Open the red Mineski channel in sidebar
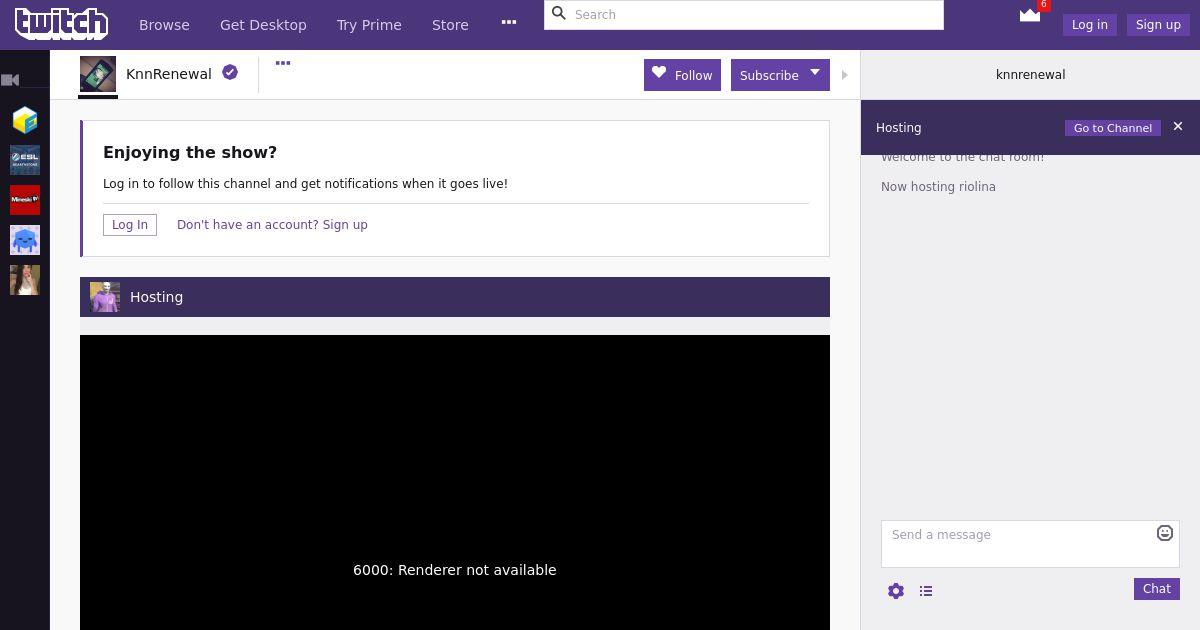 pyautogui.click(x=25, y=200)
